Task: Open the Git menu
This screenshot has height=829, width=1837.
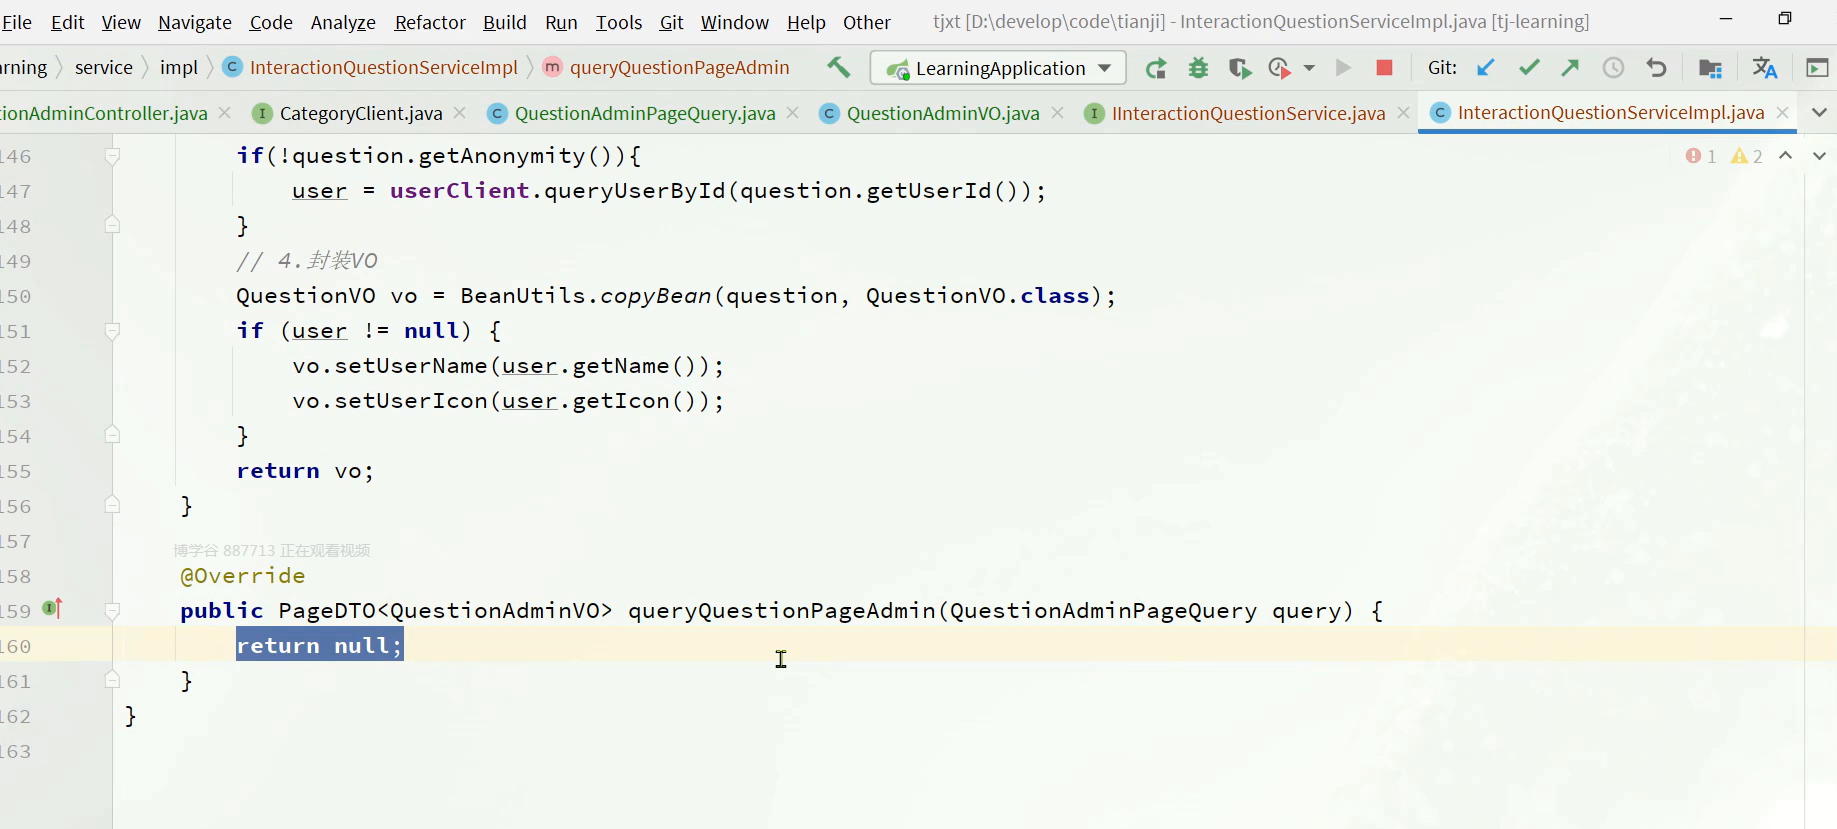Action: 672,22
